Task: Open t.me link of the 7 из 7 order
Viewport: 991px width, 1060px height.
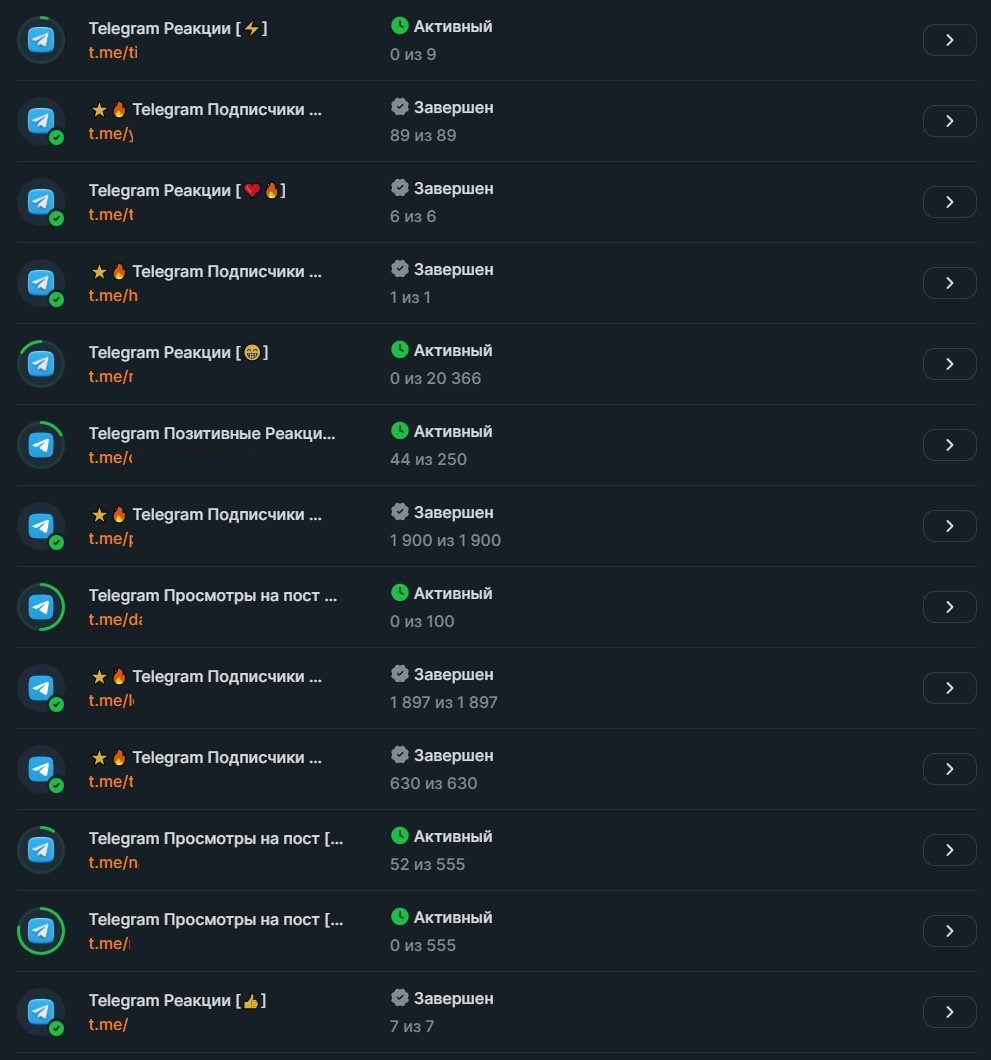Action: pyautogui.click(x=108, y=1025)
